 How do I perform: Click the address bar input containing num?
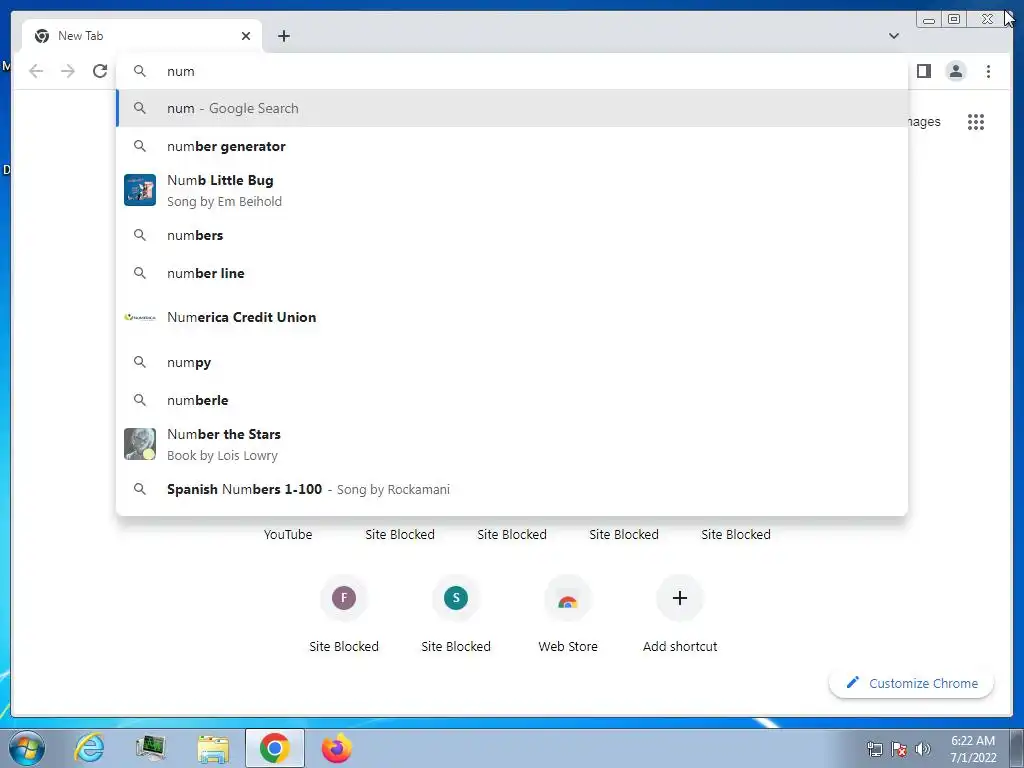[512, 71]
